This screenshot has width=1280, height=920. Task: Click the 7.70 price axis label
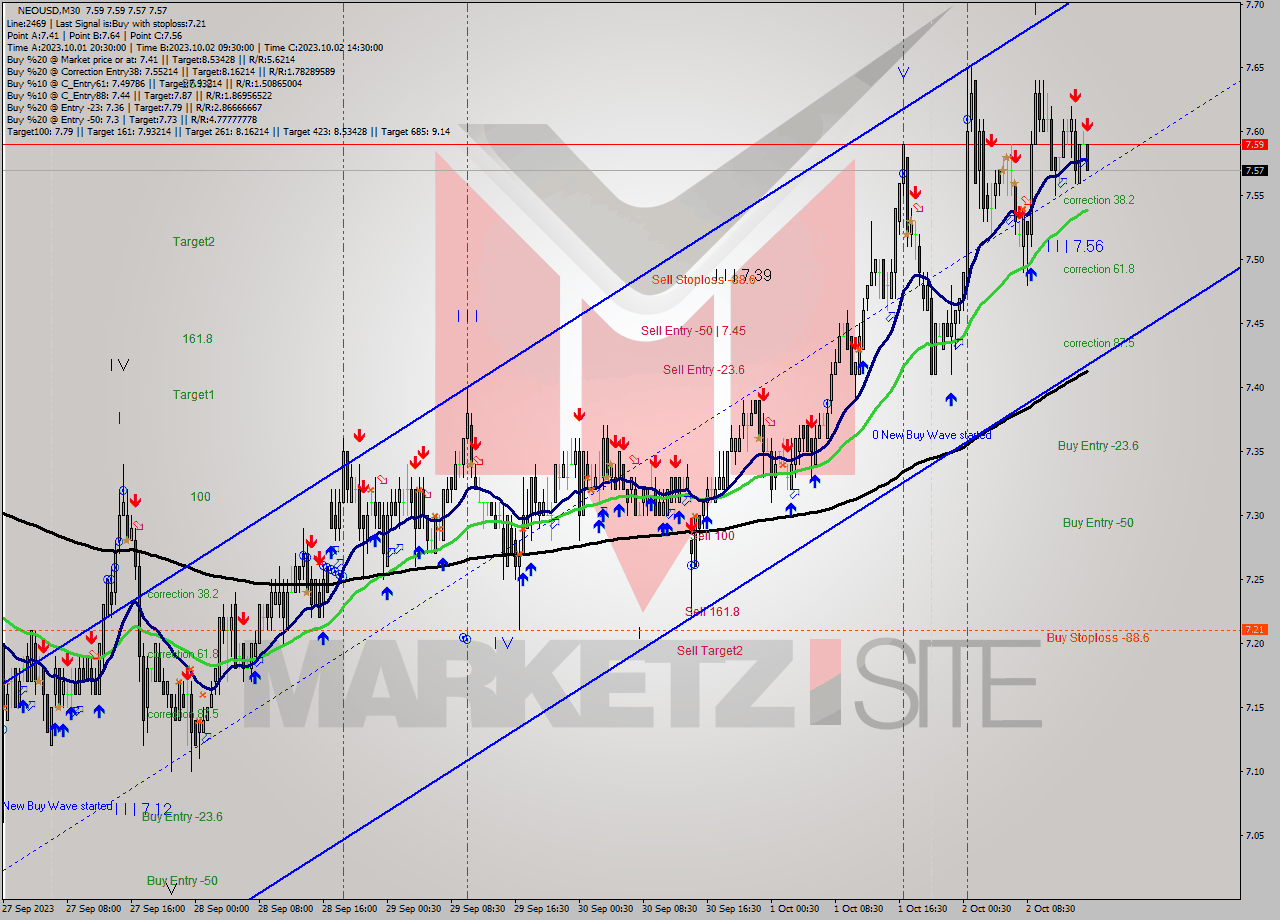point(1254,4)
